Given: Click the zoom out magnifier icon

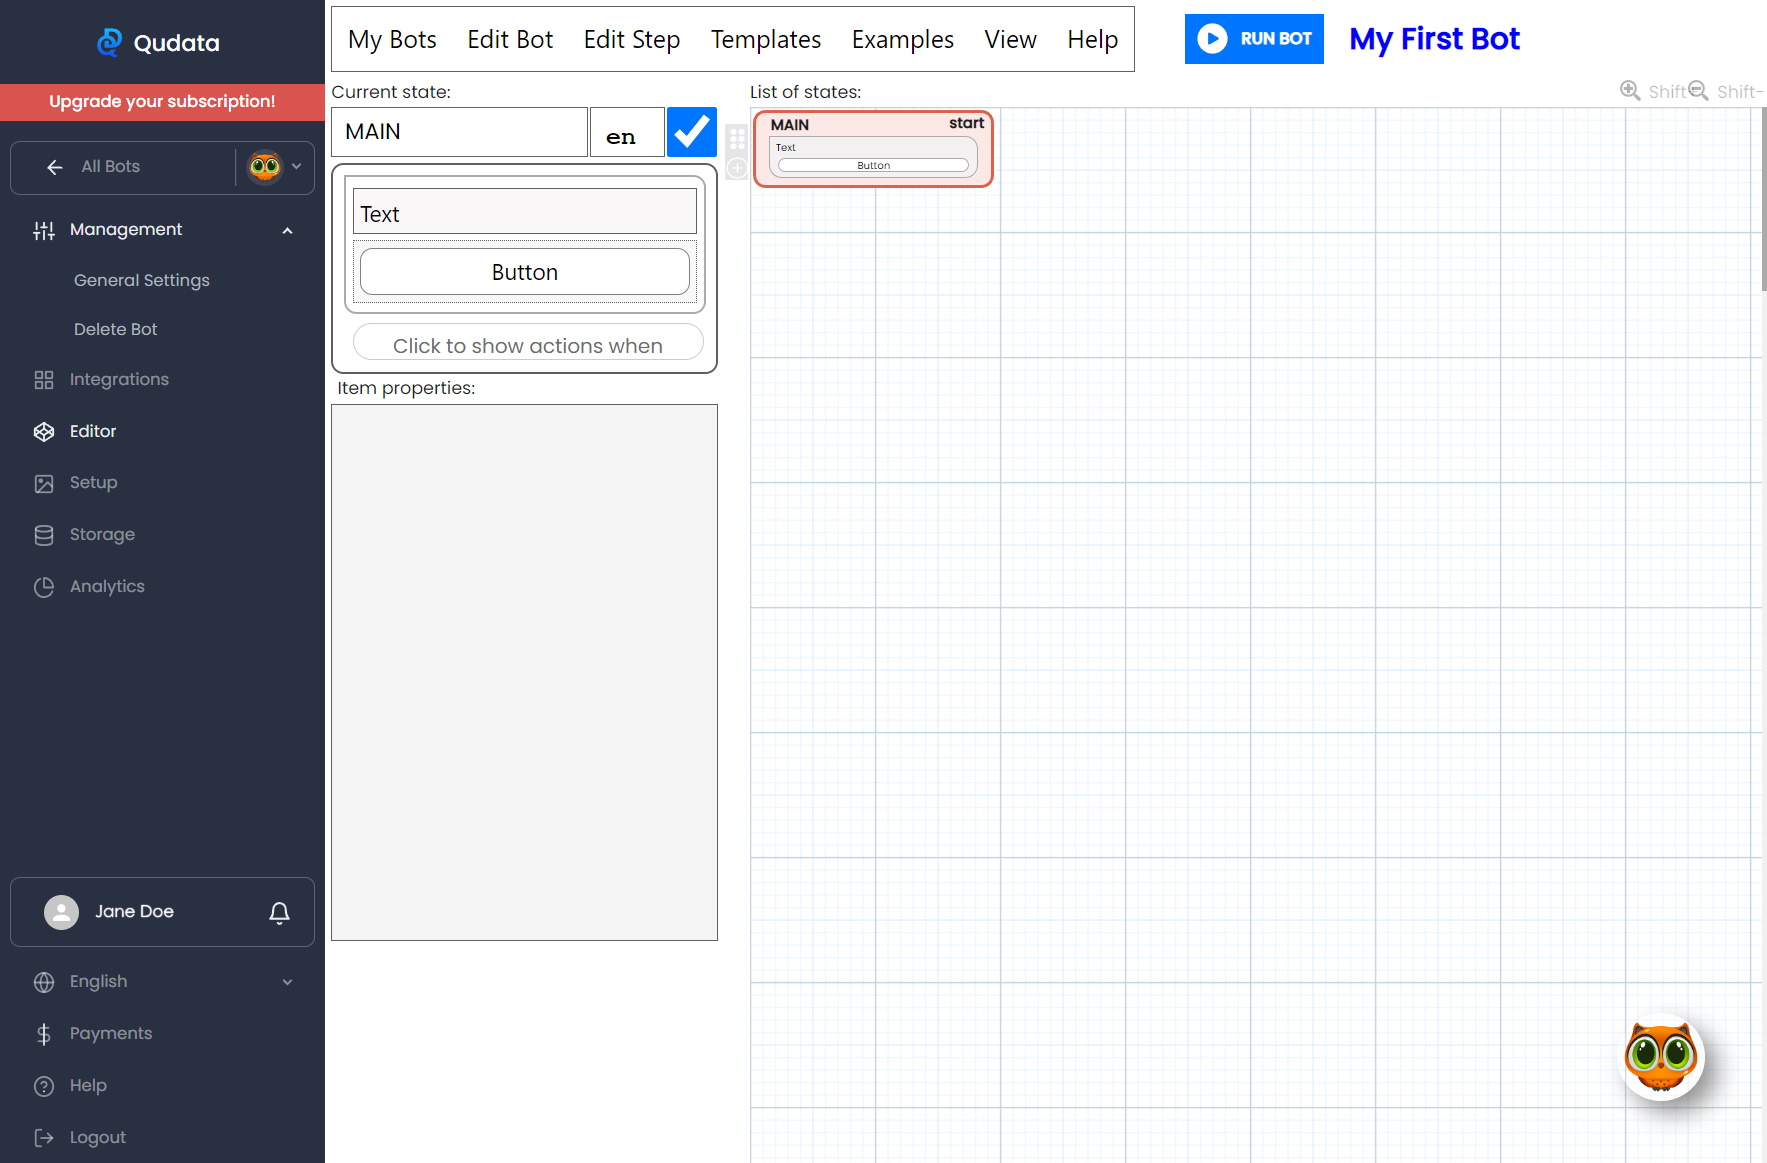Looking at the screenshot, I should [1698, 91].
